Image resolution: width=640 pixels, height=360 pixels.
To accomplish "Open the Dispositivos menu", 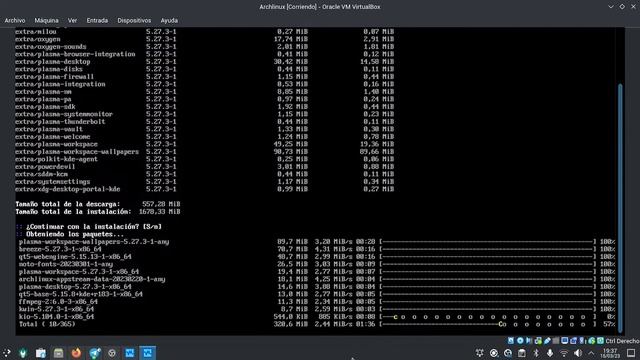I will (134, 20).
